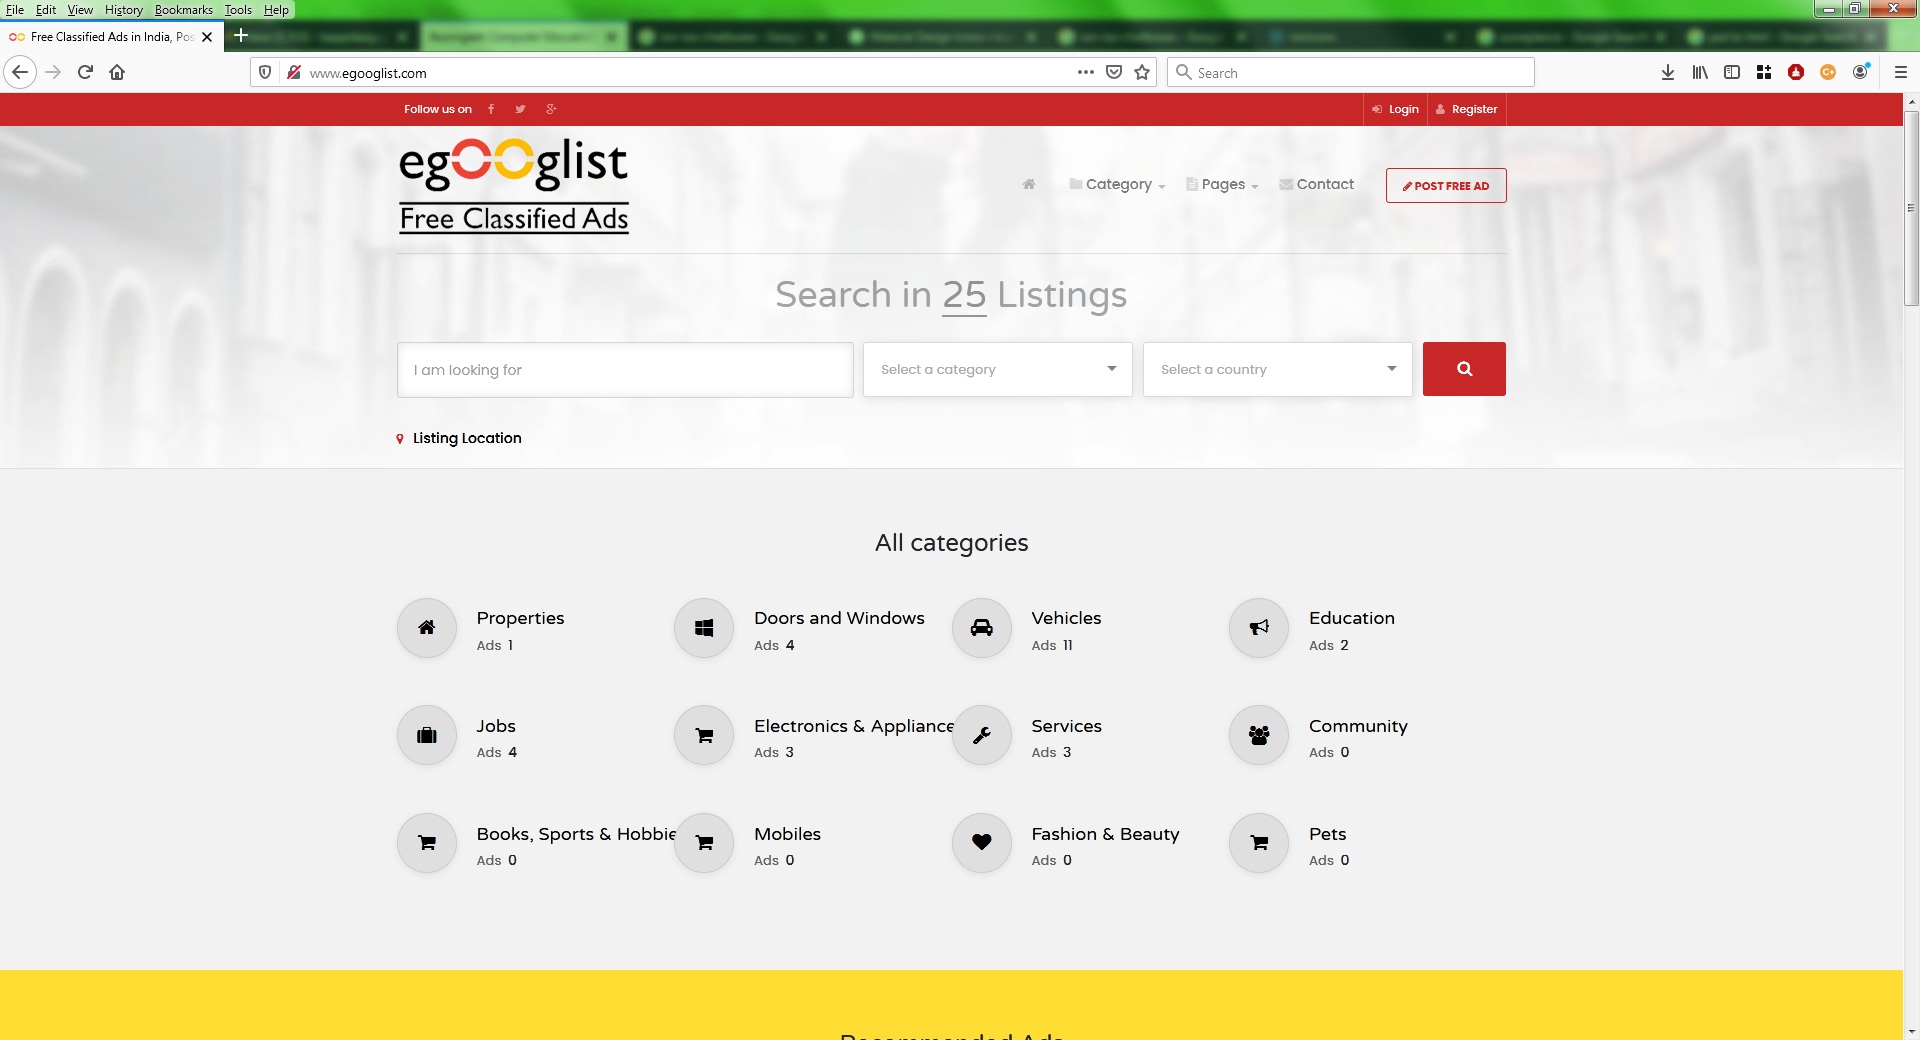Open the Doors and Windows title link

tap(839, 618)
